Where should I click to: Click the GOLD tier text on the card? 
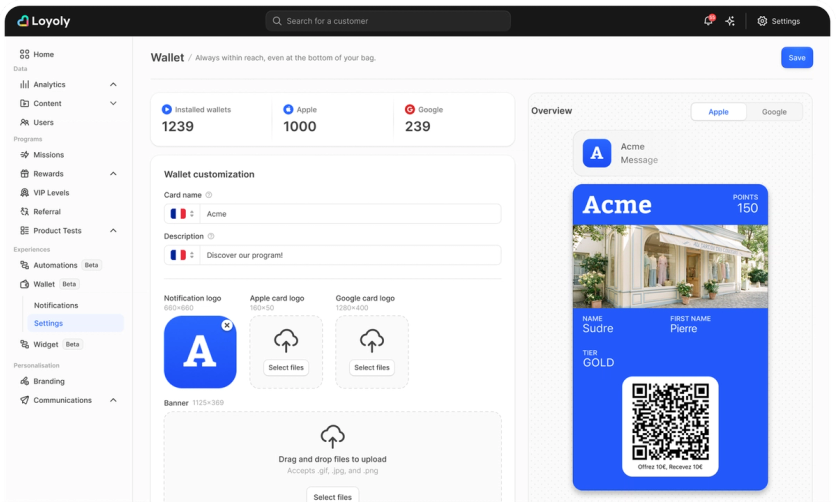(598, 363)
